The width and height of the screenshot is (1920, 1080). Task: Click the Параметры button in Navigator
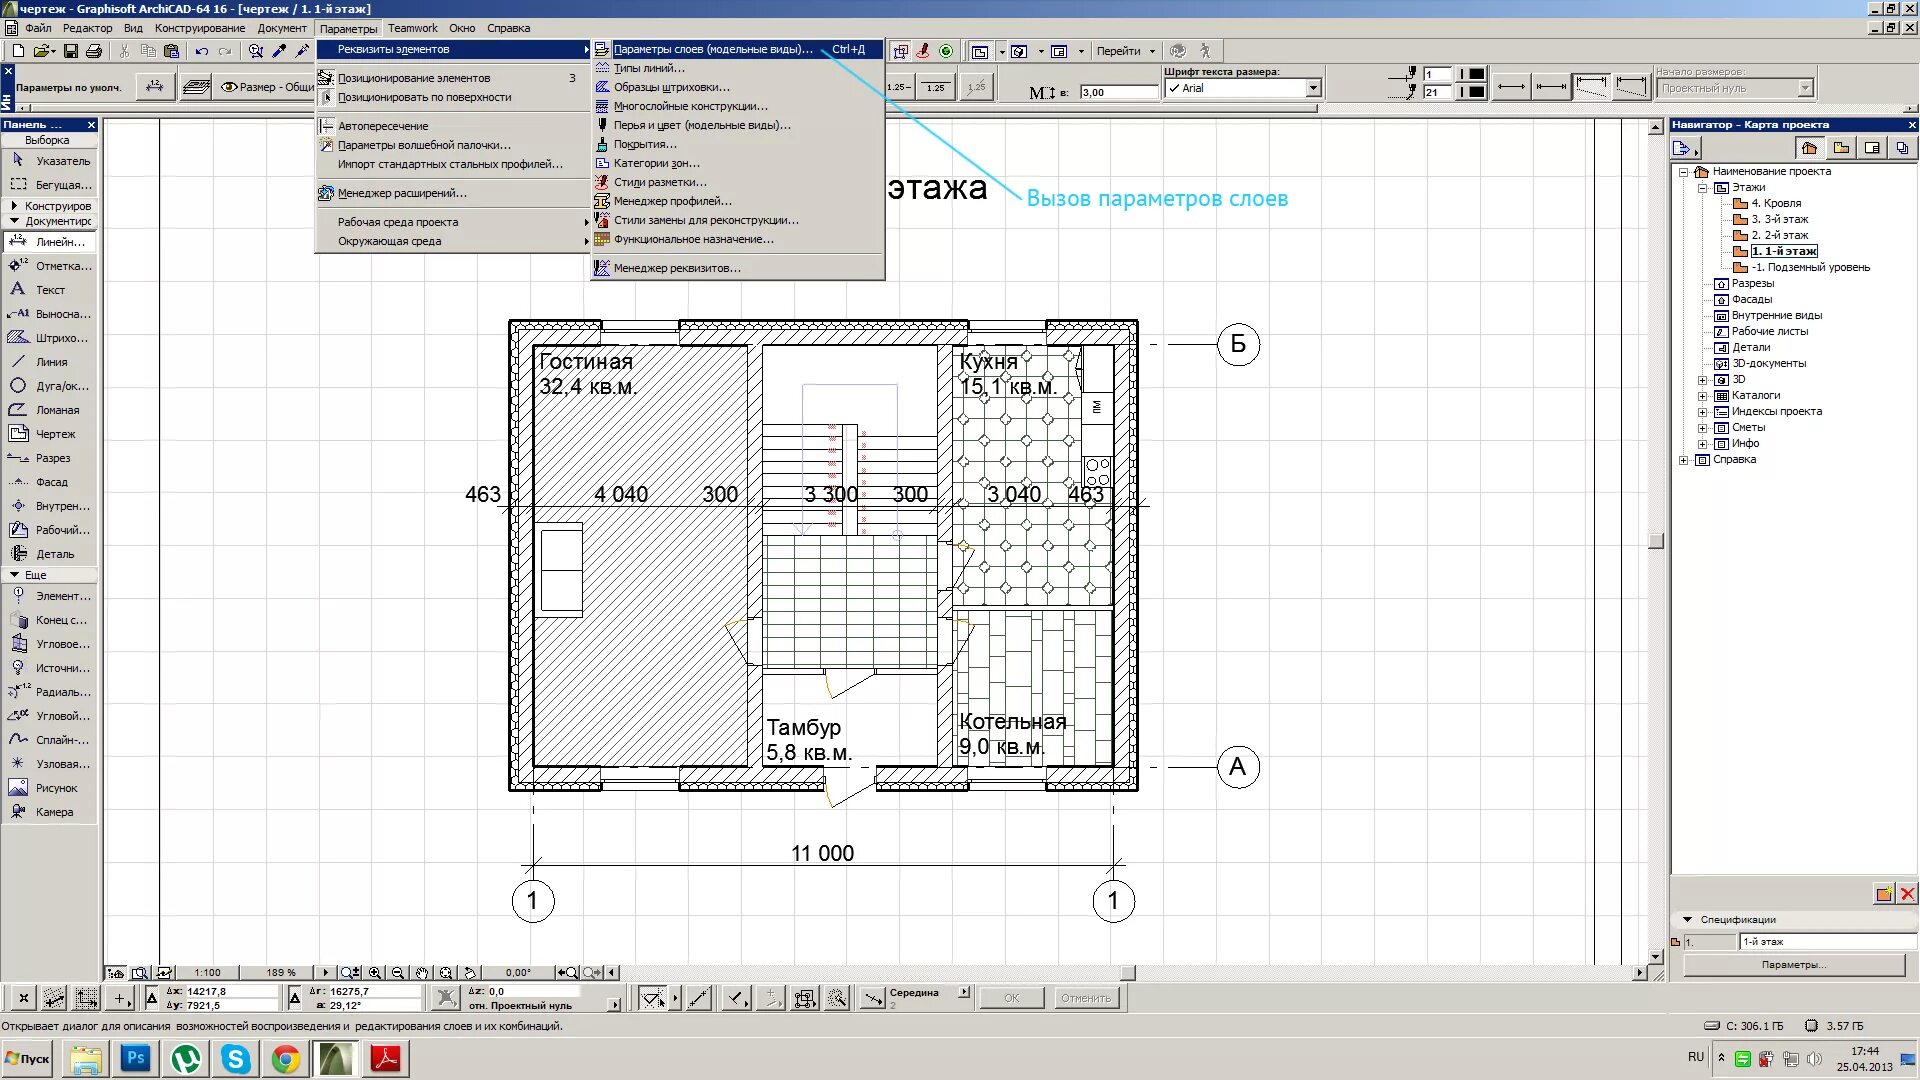click(1793, 965)
